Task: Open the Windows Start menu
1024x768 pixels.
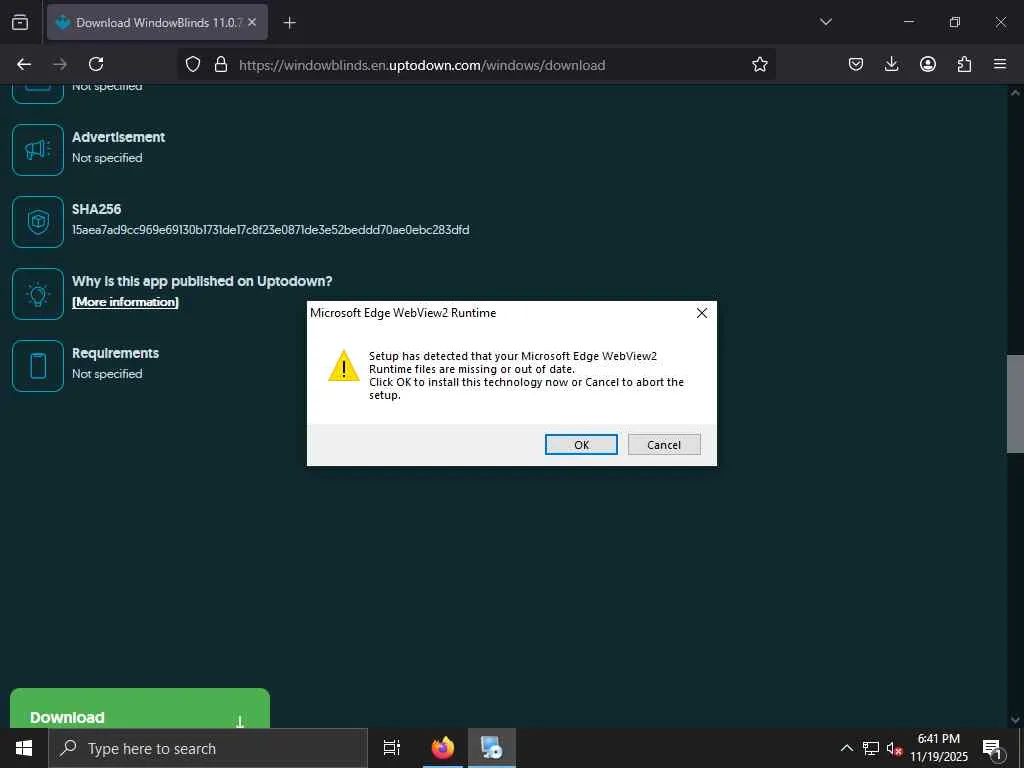Action: (x=24, y=748)
